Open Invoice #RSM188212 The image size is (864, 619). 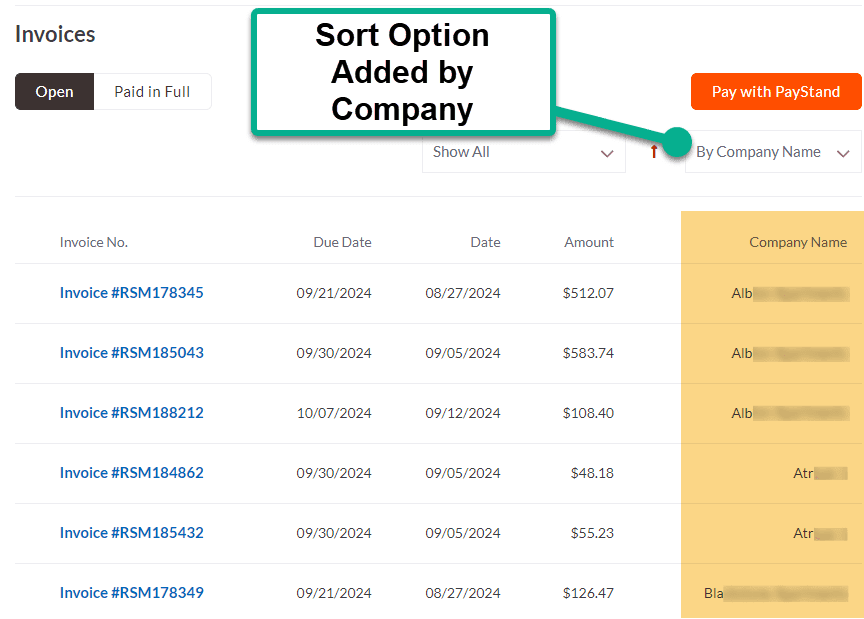(x=132, y=413)
